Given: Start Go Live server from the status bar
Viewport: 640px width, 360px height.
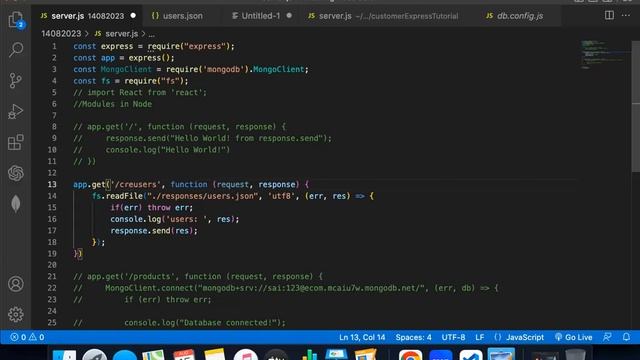Looking at the screenshot, I should click(x=573, y=337).
